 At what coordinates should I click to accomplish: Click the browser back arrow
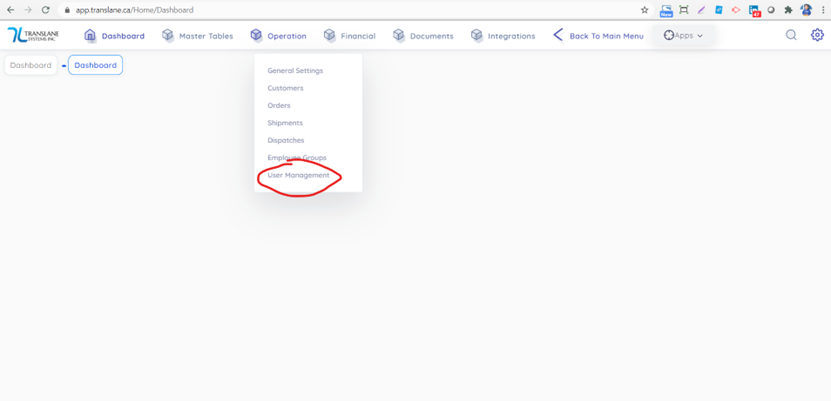pos(10,10)
